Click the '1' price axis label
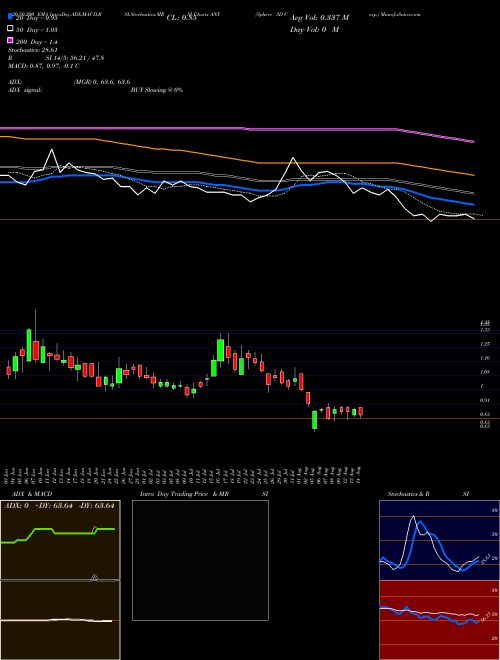Viewport: 500px width, 660px height. (x=482, y=386)
